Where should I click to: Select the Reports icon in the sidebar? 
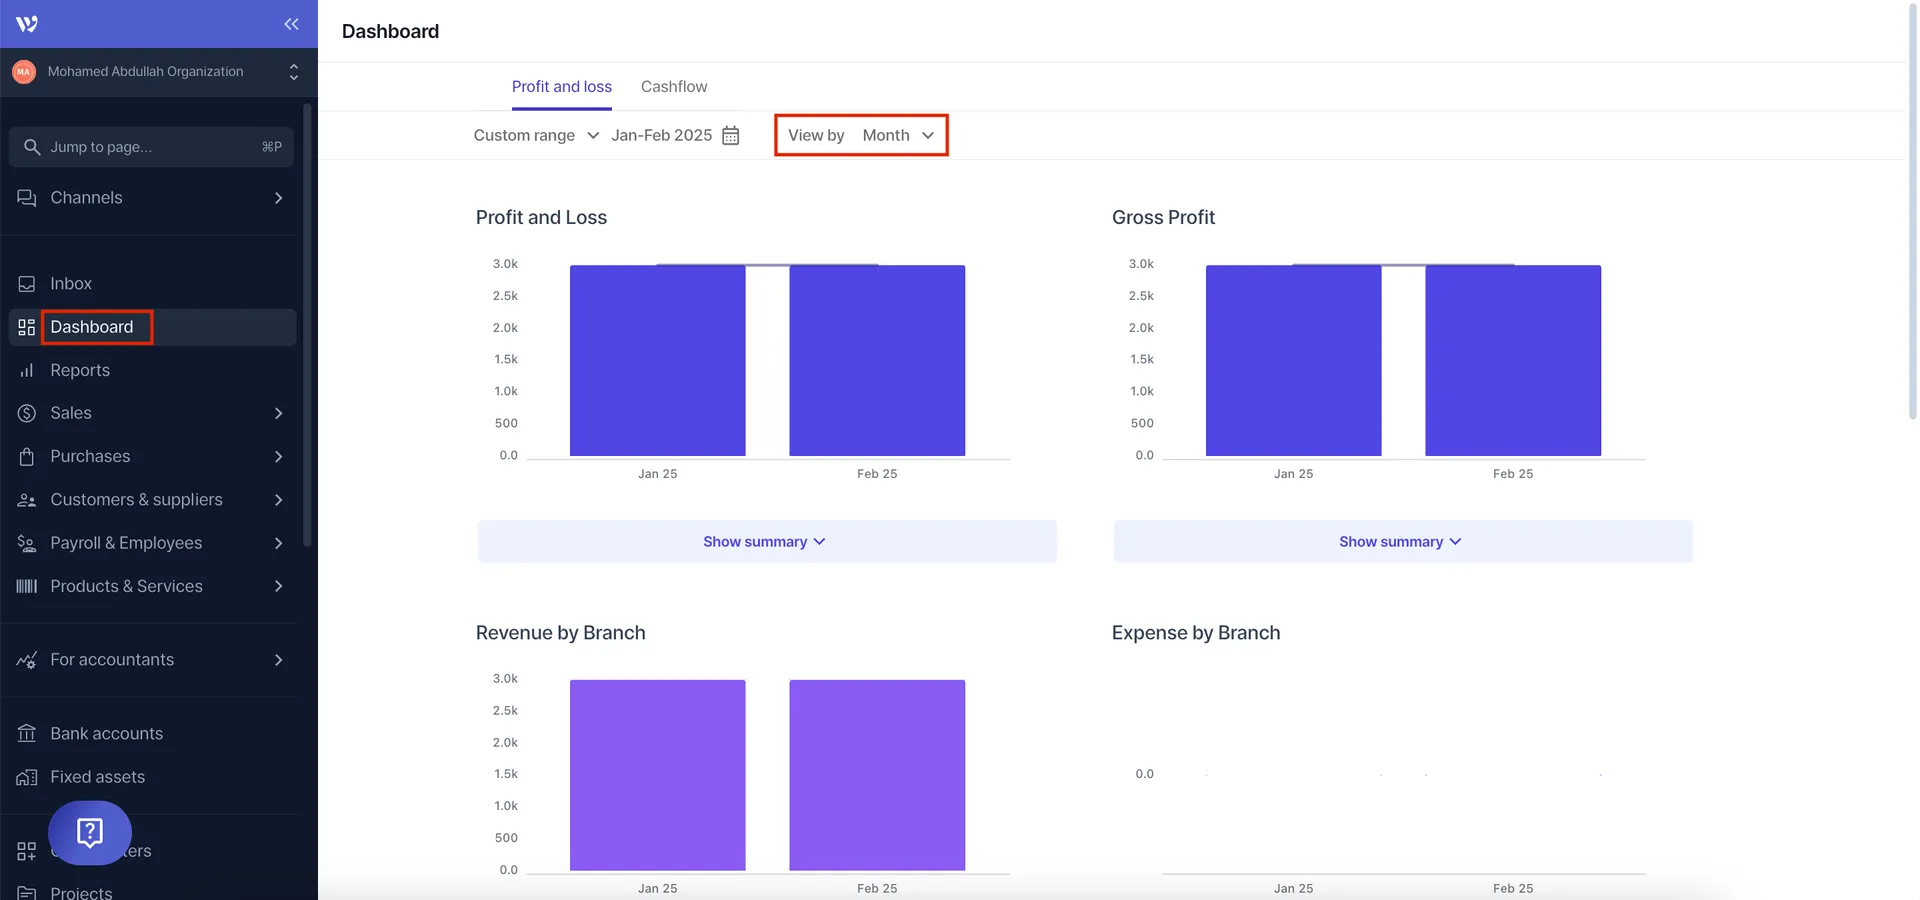point(26,370)
